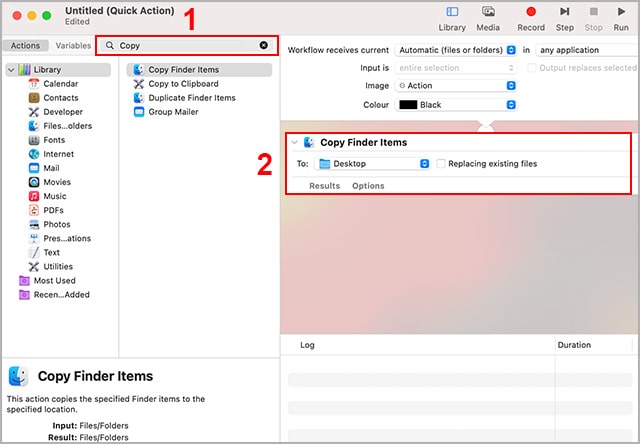The width and height of the screenshot is (640, 444).
Task: Click the Copy search input field
Action: click(185, 45)
